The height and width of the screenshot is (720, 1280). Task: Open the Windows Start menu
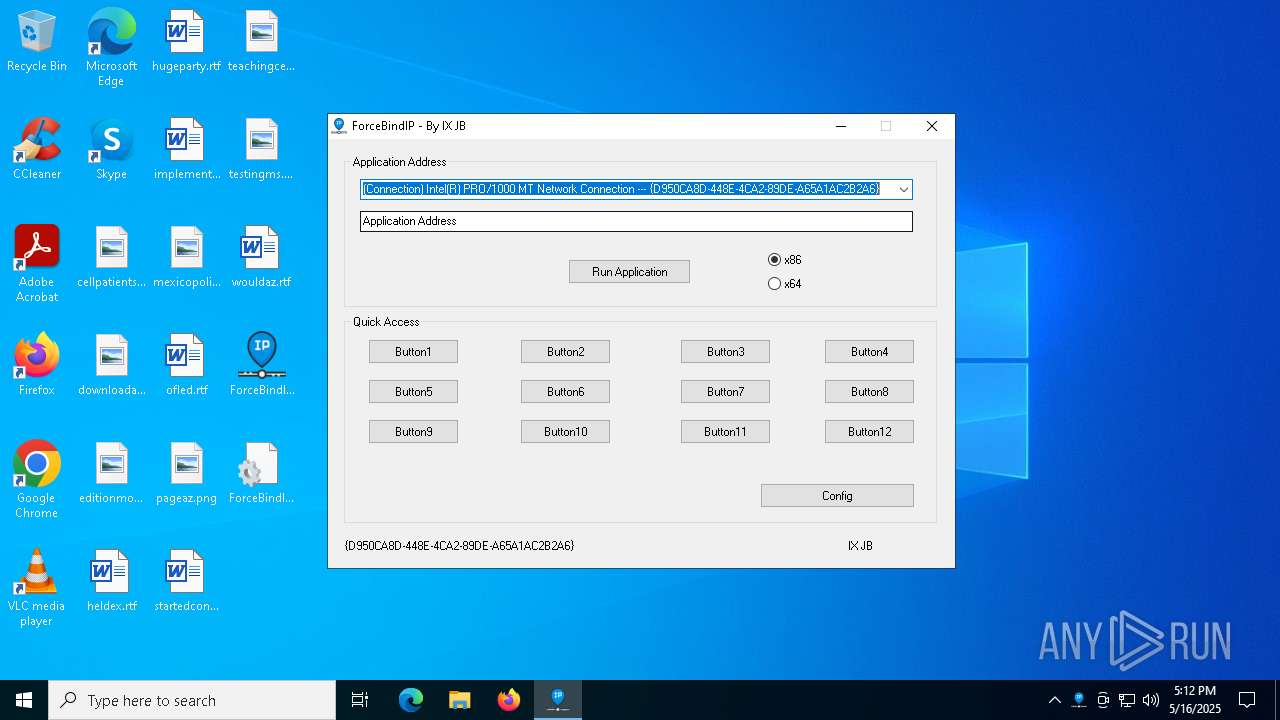click(24, 700)
